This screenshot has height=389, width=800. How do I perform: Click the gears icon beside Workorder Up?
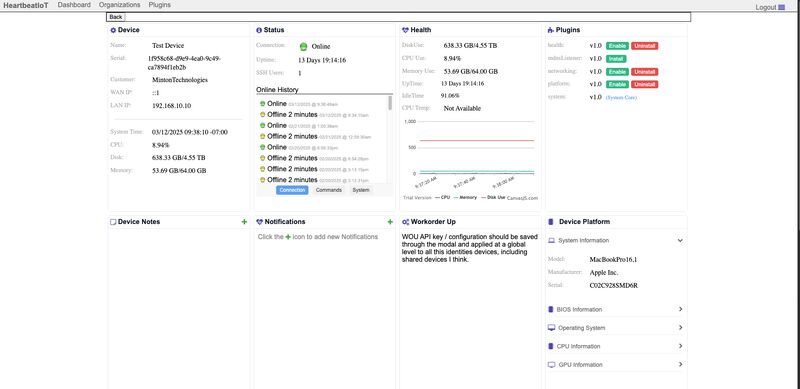(x=405, y=222)
